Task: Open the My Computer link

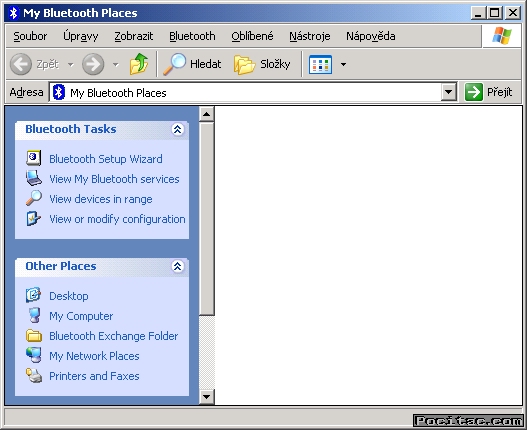Action: point(81,316)
